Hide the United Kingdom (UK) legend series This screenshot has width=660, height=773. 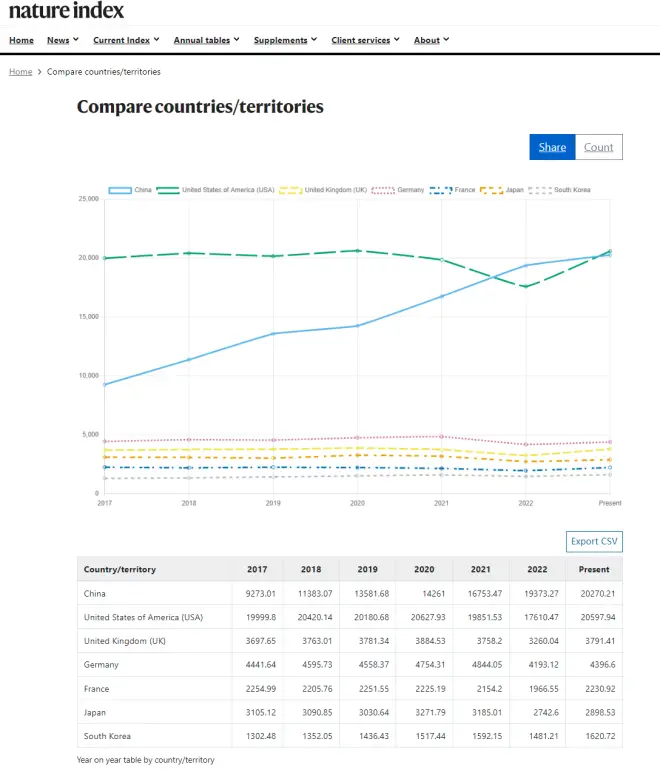290,190
